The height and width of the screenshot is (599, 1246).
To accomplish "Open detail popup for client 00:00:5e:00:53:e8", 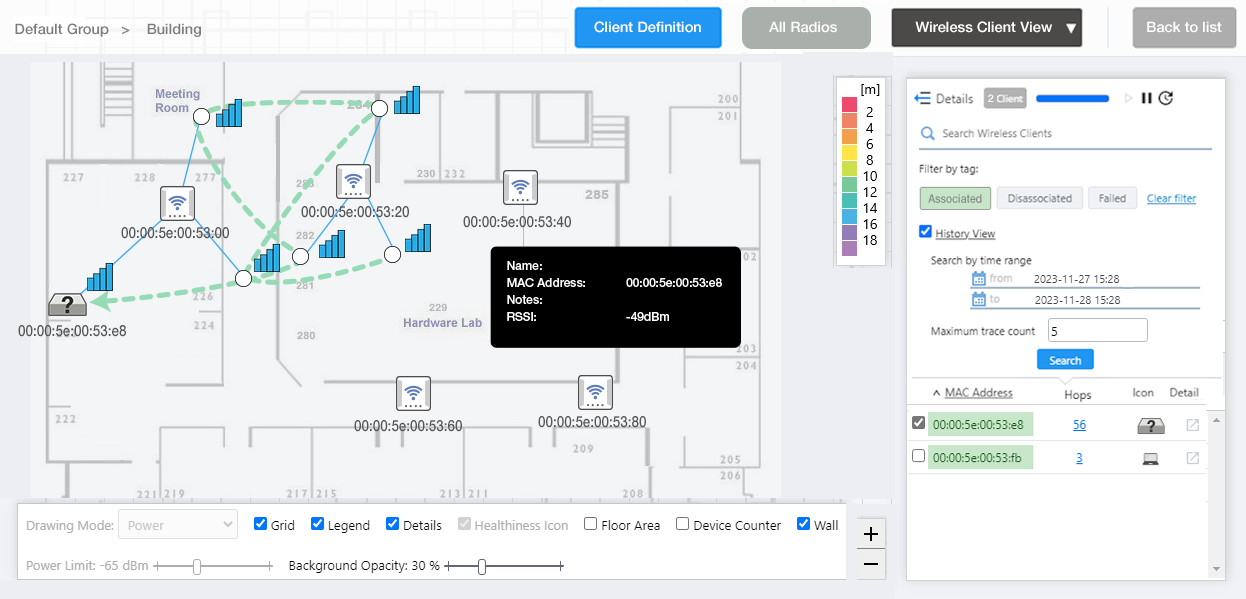I will (x=1192, y=425).
